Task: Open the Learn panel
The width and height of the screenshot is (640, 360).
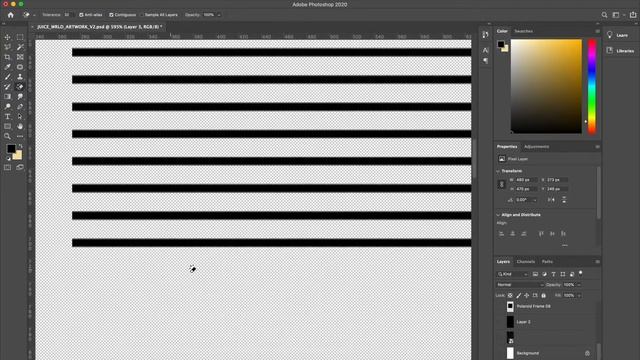Action: tap(618, 35)
